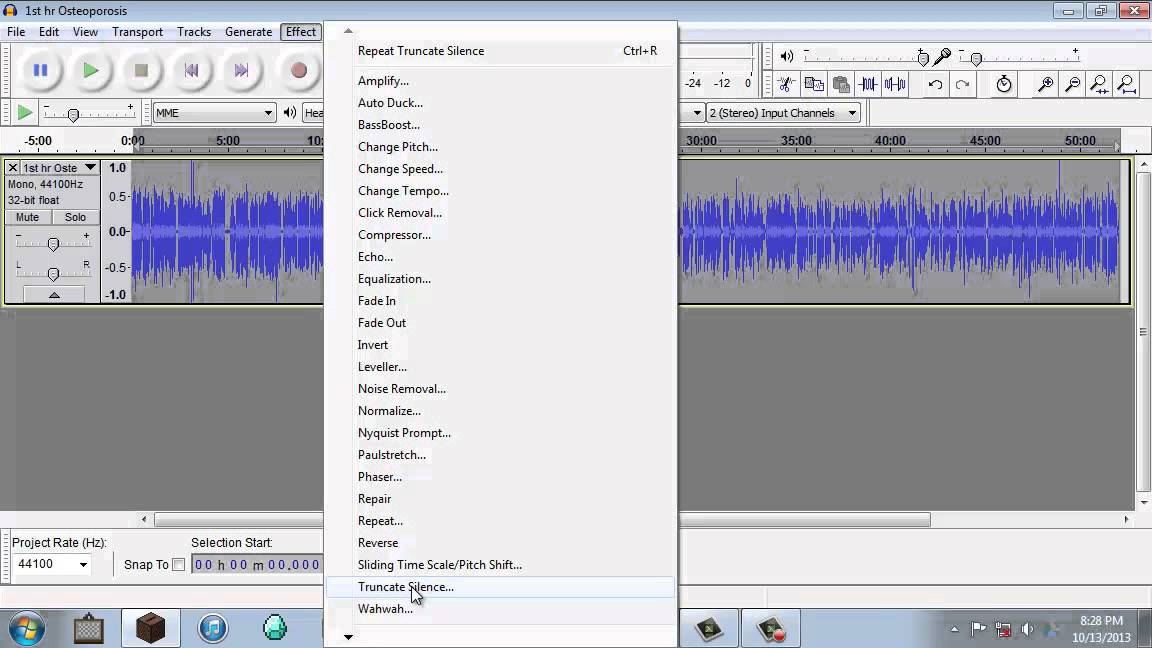Close the 1st hr Oste track
The width and height of the screenshot is (1152, 648).
(x=12, y=168)
